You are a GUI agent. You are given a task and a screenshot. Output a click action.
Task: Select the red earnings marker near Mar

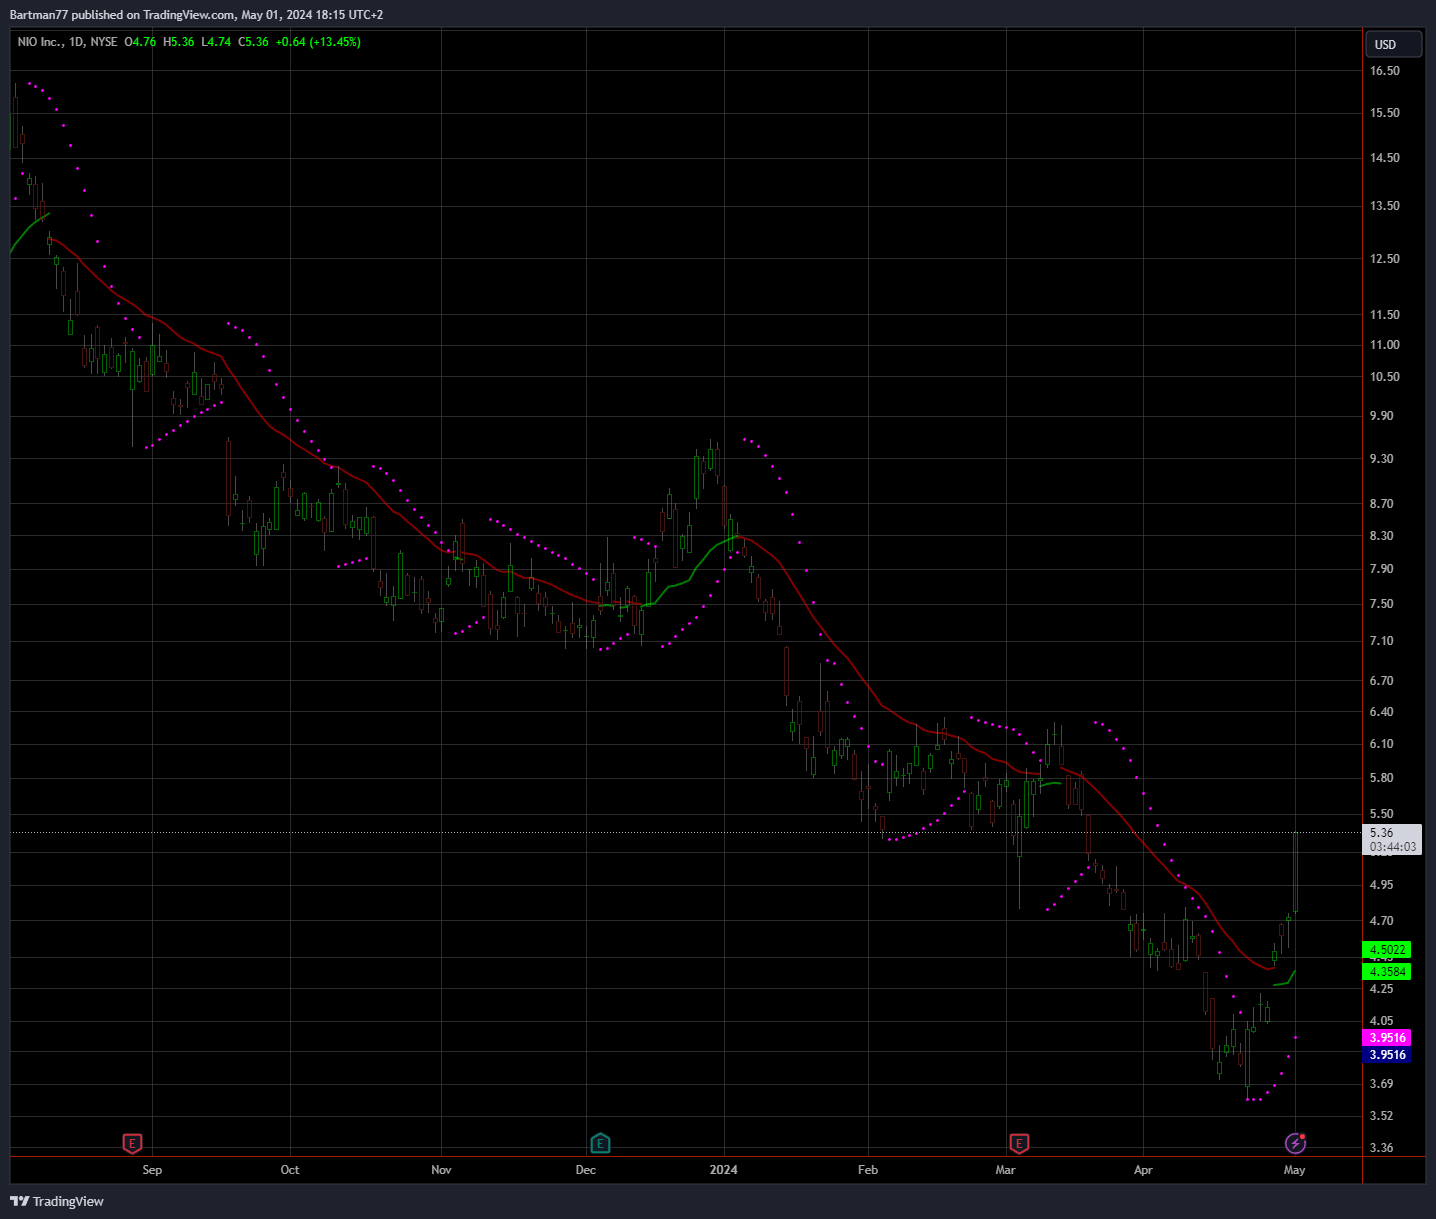click(1019, 1143)
